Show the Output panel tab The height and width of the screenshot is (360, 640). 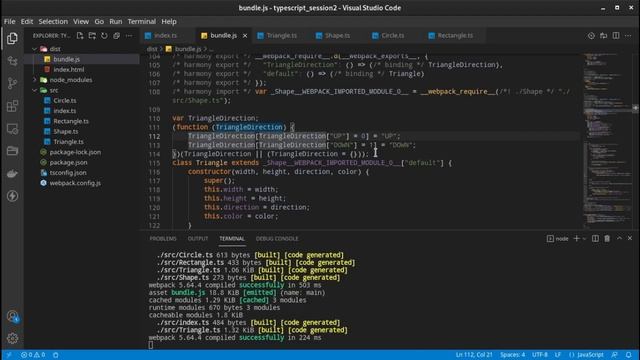[198, 239]
